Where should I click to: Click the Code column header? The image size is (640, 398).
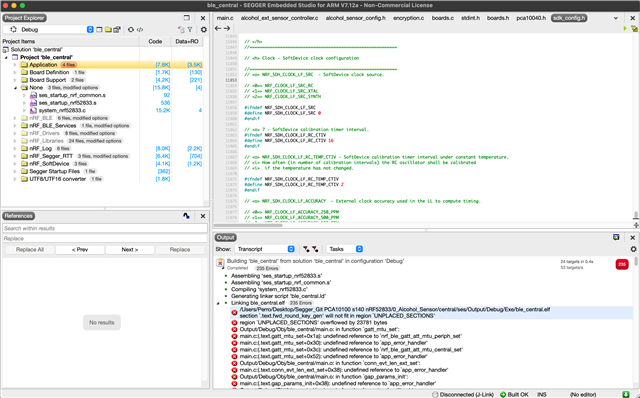click(x=155, y=41)
